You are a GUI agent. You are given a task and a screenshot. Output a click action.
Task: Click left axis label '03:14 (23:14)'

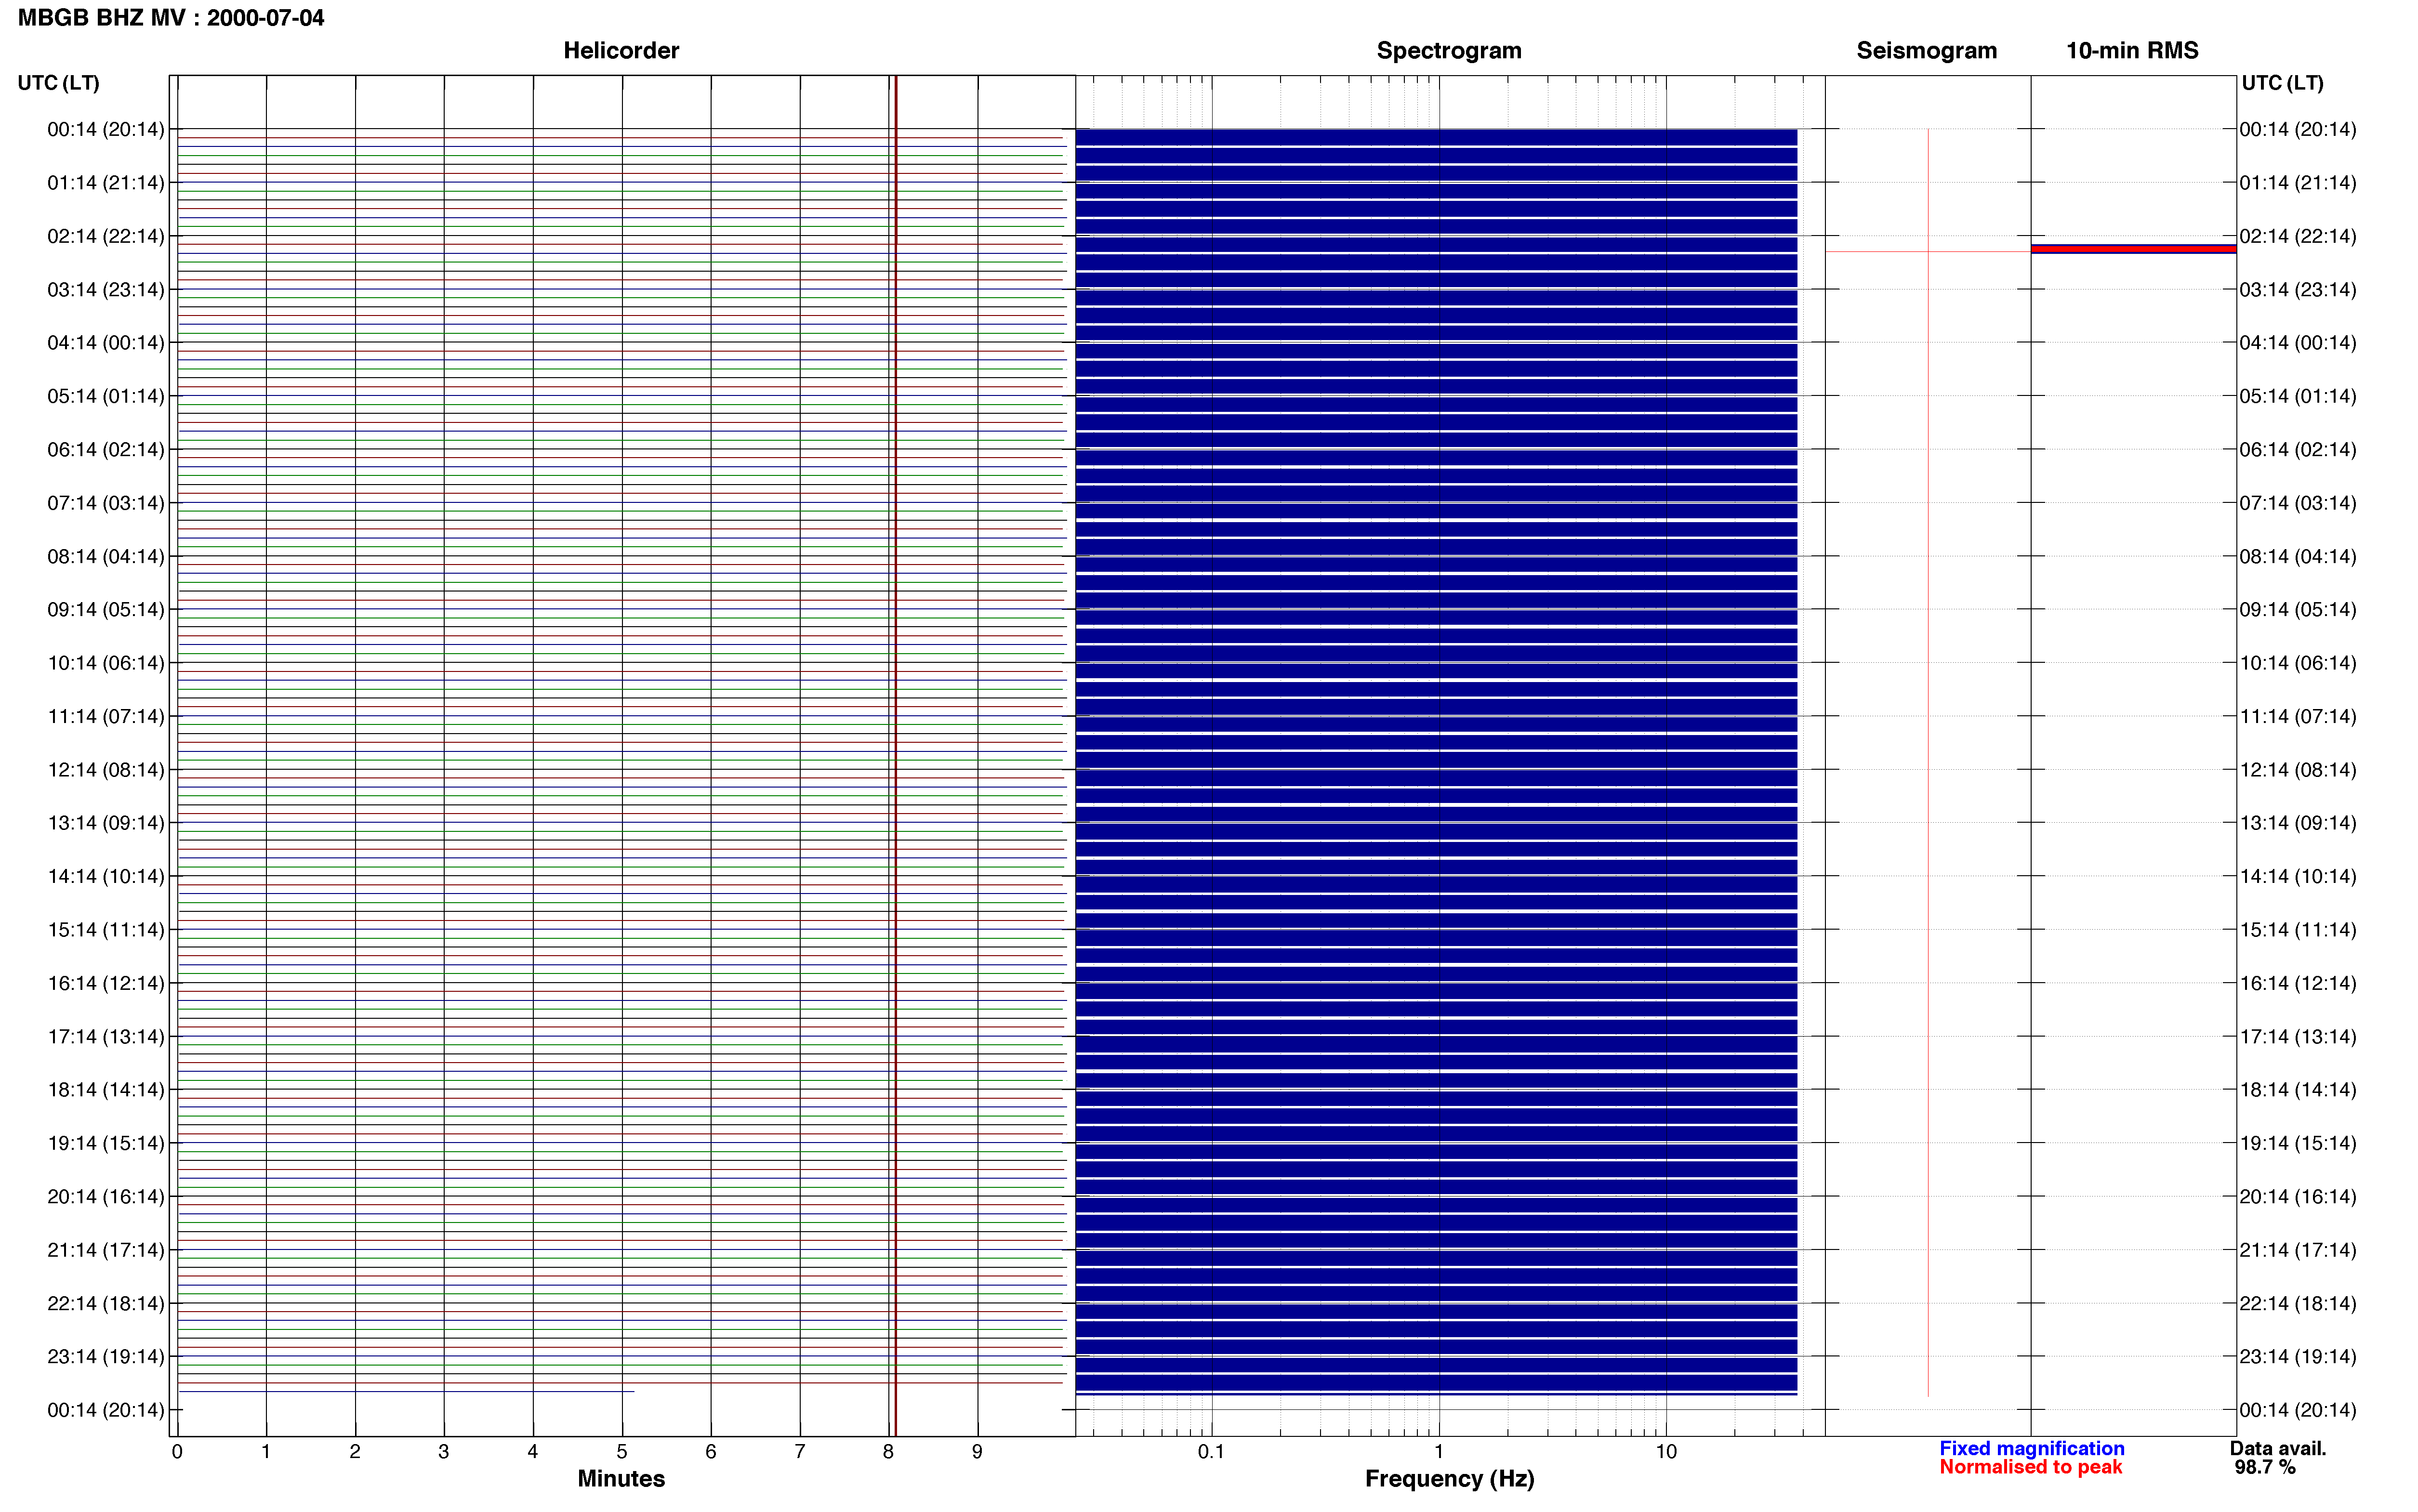(106, 290)
